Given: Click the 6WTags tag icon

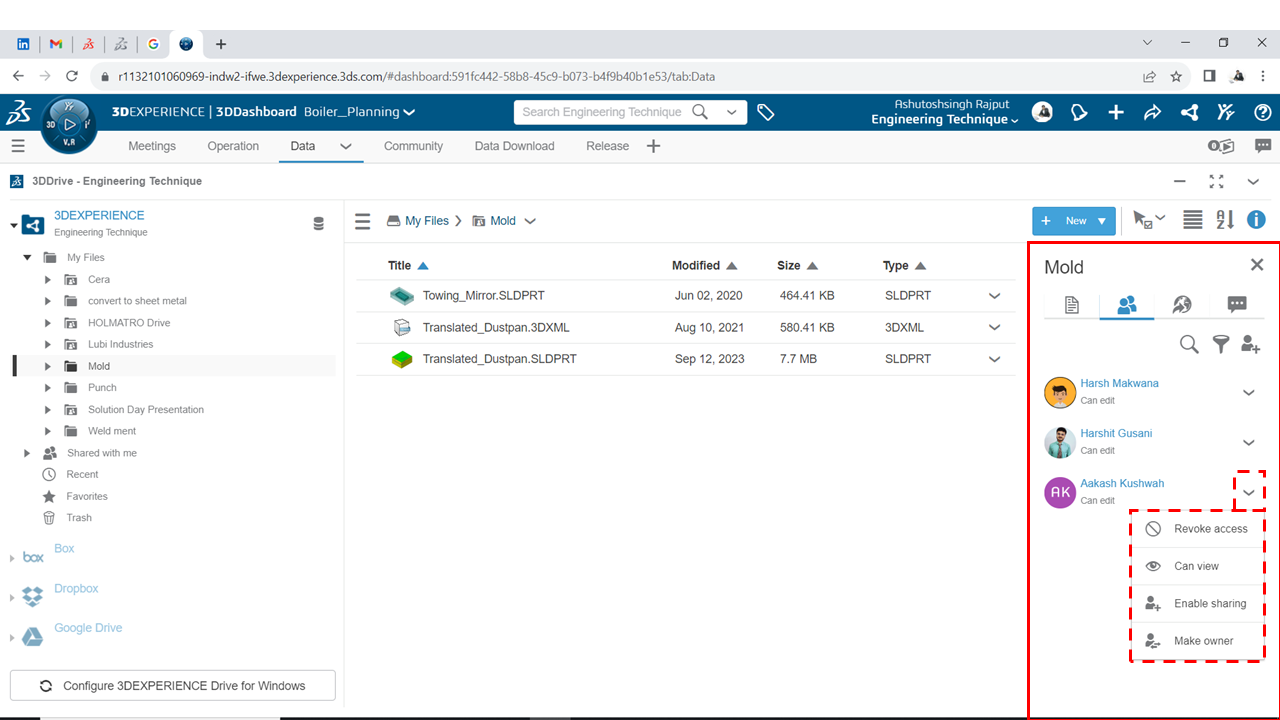Looking at the screenshot, I should pyautogui.click(x=766, y=113).
